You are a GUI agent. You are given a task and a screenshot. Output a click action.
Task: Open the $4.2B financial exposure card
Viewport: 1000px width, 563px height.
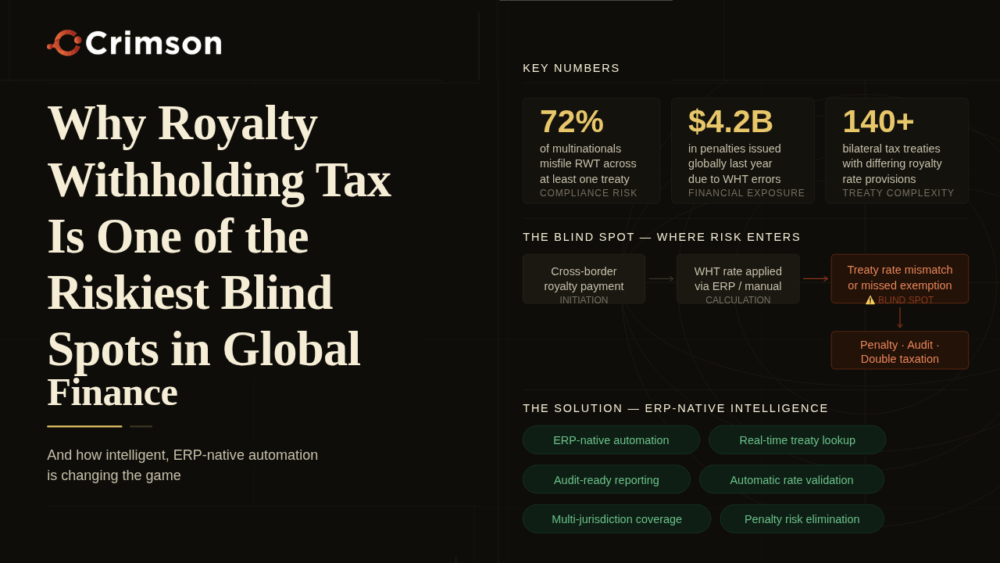tap(743, 150)
